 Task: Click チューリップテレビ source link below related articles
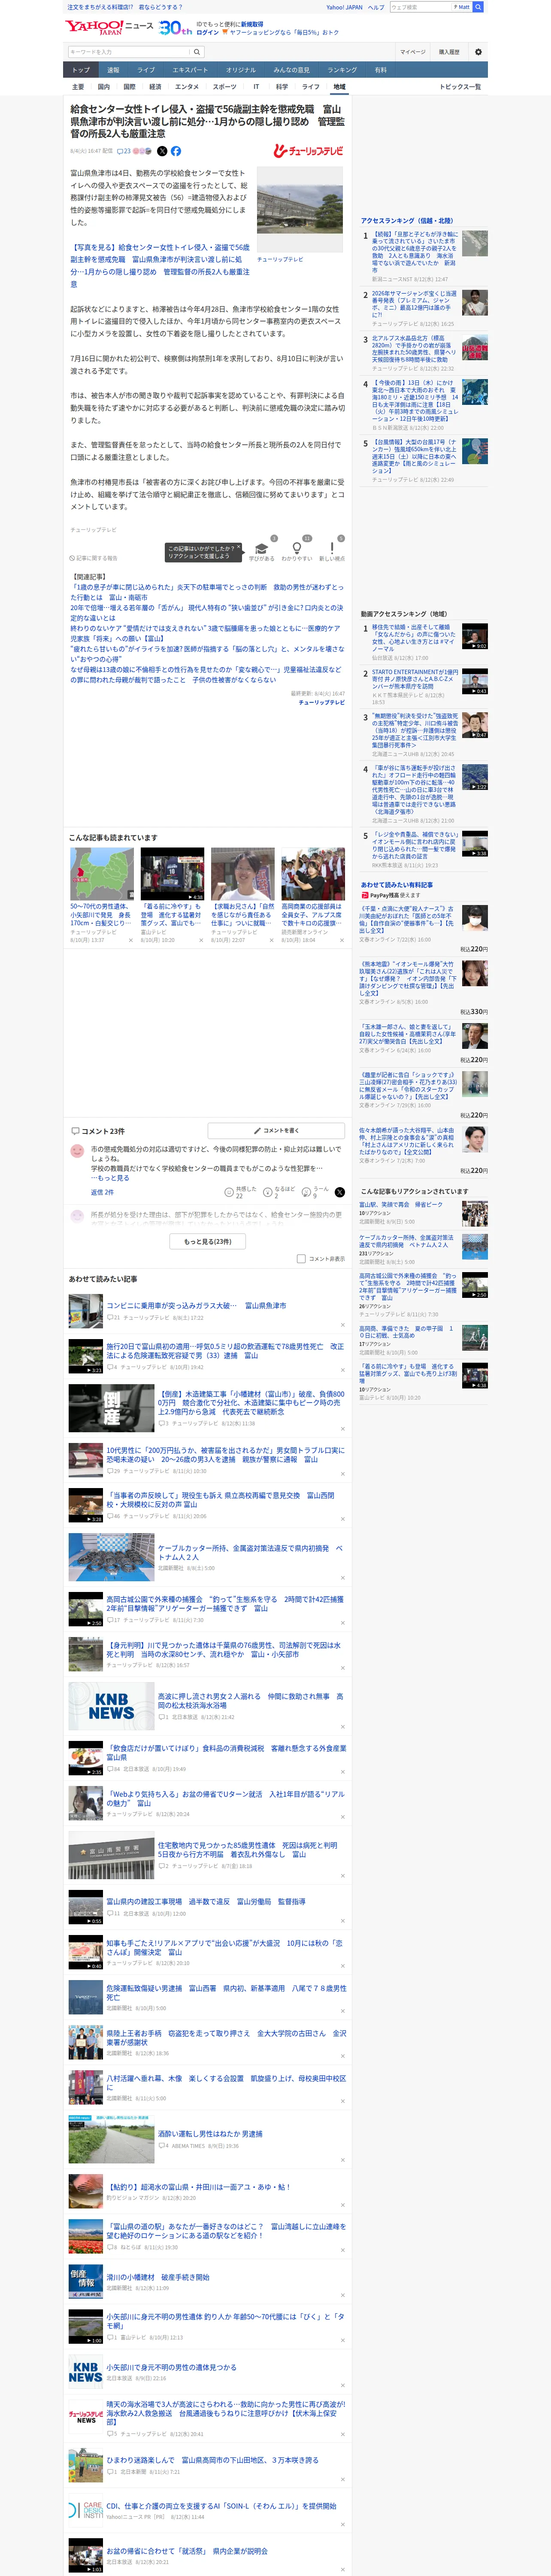click(x=321, y=702)
